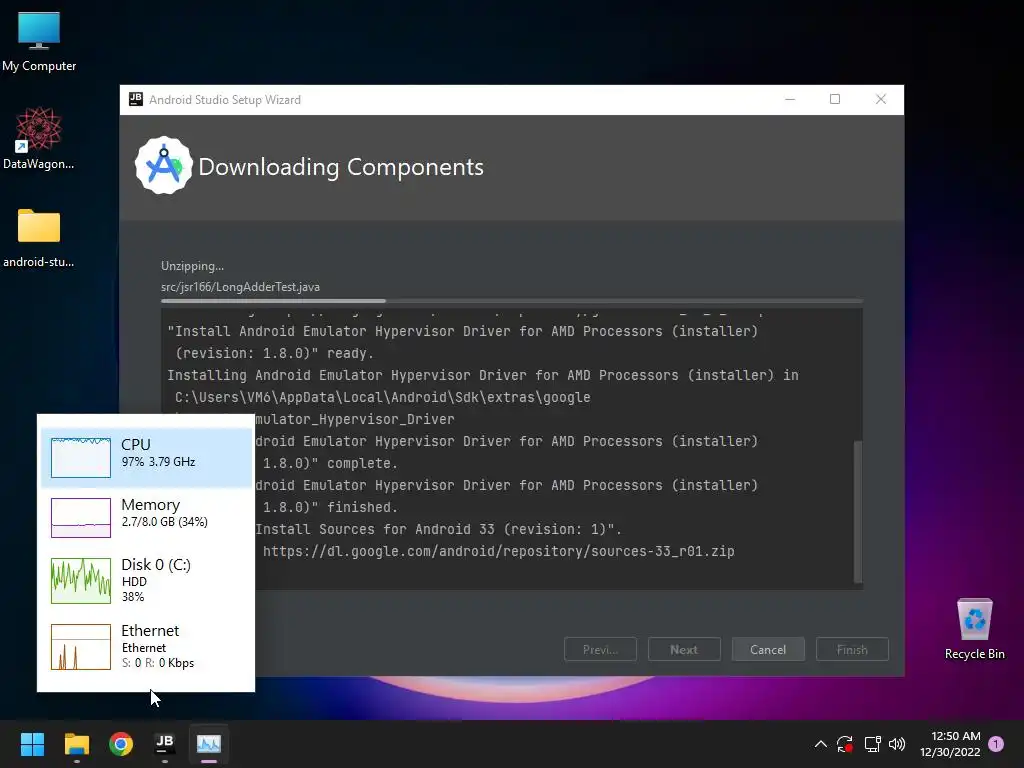Open the Windows Start menu
This screenshot has width=1024, height=768.
pos(32,744)
